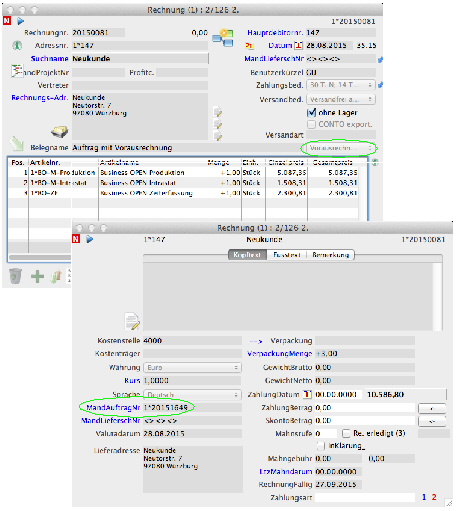Open the Zahlungsbed. dropdown
This screenshot has width=456, height=511.
341,85
